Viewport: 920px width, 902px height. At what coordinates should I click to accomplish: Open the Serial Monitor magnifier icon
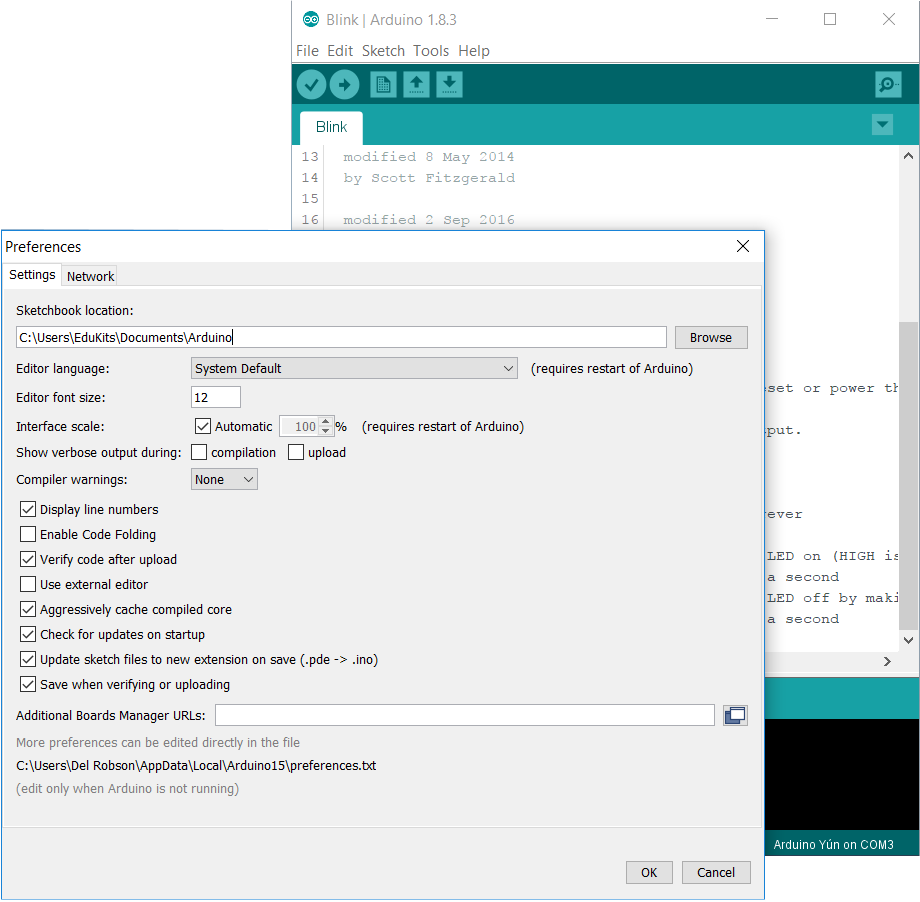(888, 85)
